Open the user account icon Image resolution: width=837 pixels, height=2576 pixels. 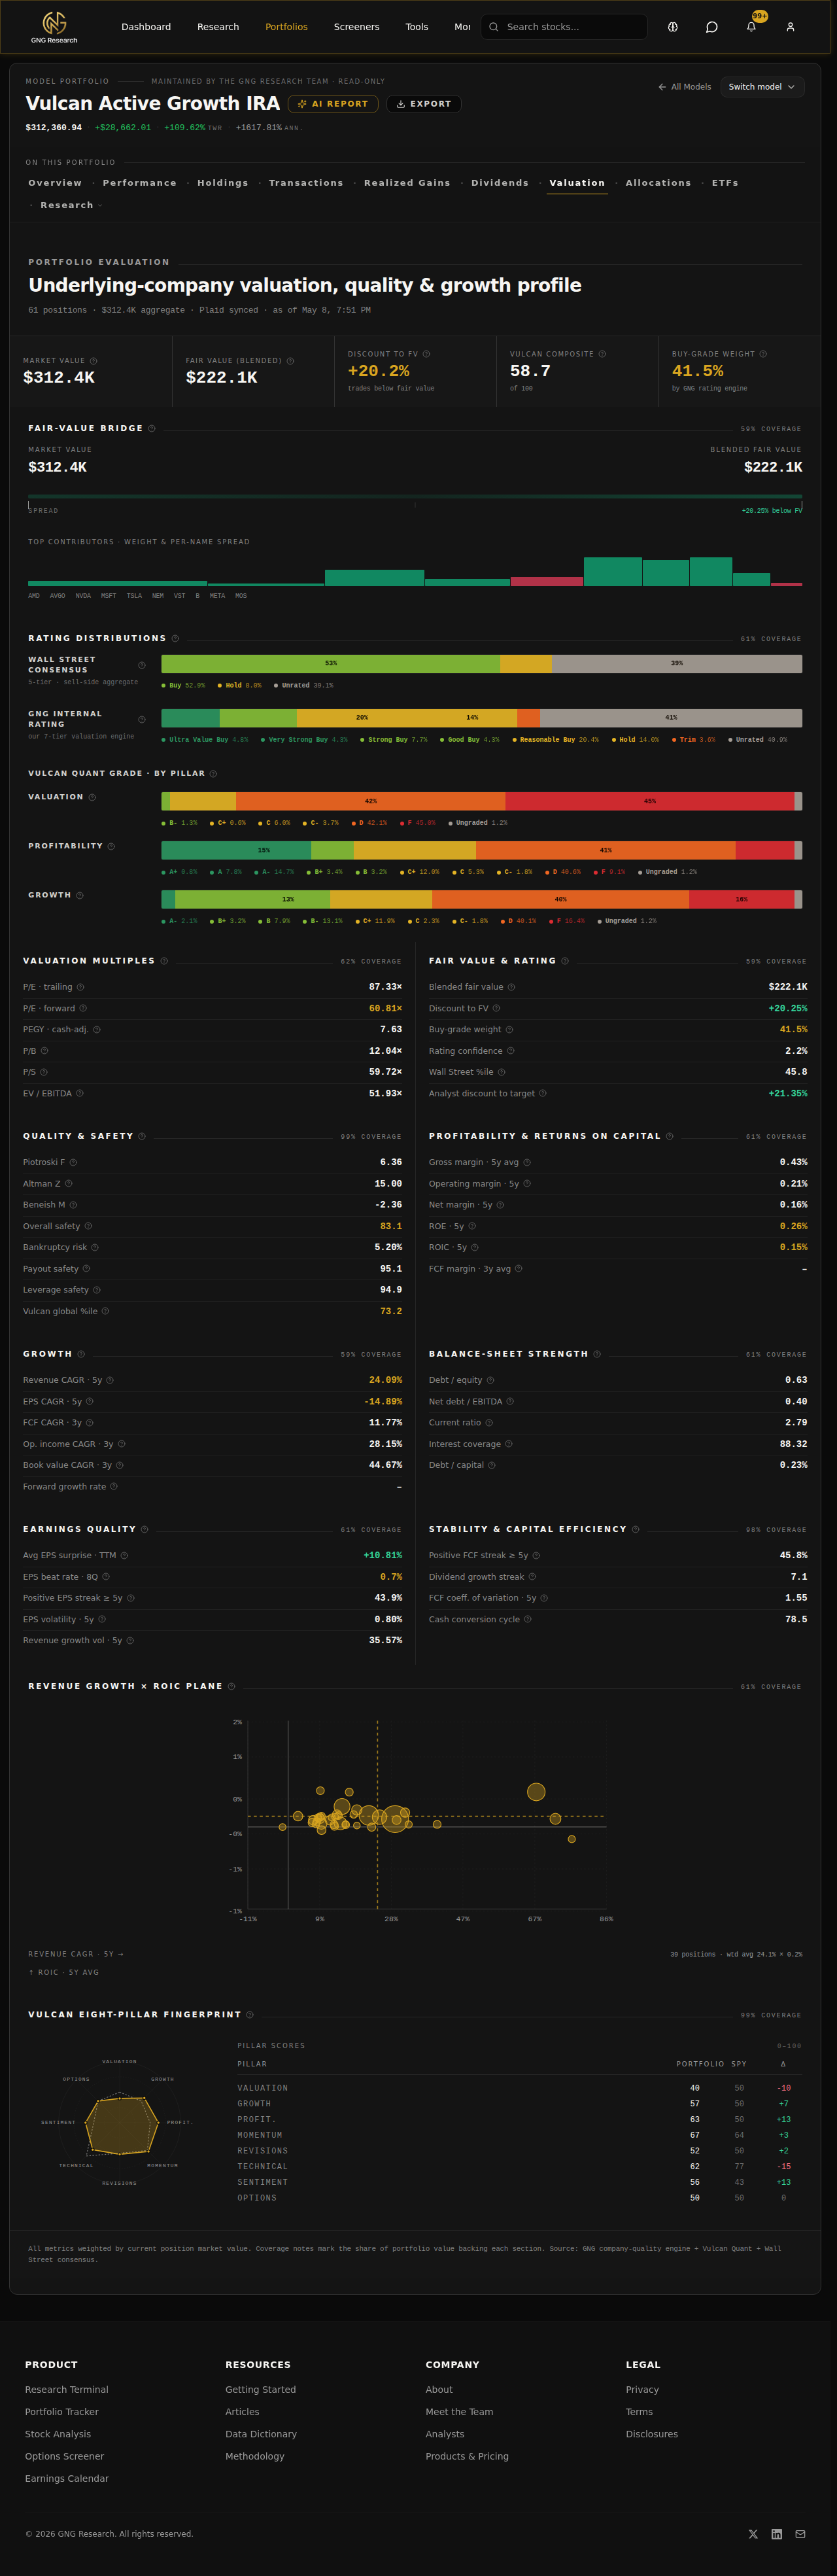[x=790, y=27]
